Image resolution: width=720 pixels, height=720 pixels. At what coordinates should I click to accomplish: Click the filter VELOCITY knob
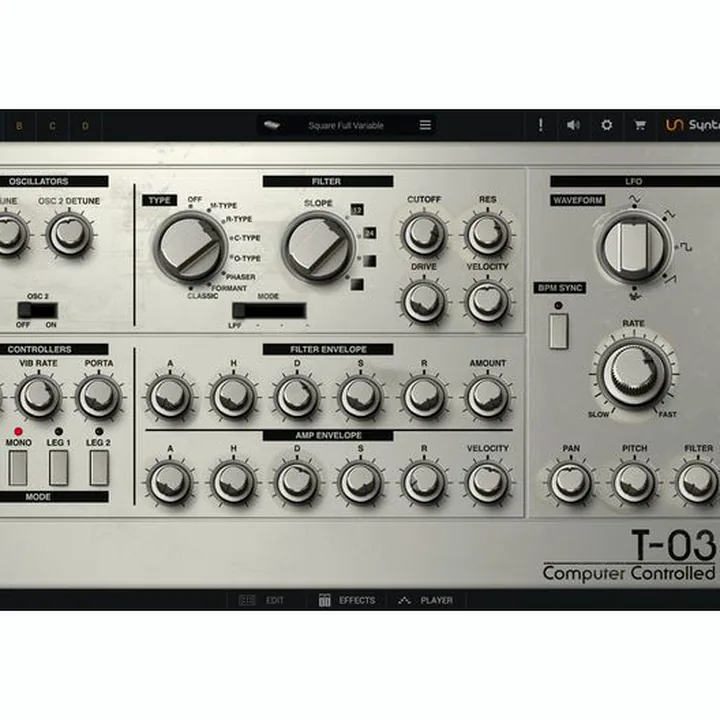(x=487, y=301)
